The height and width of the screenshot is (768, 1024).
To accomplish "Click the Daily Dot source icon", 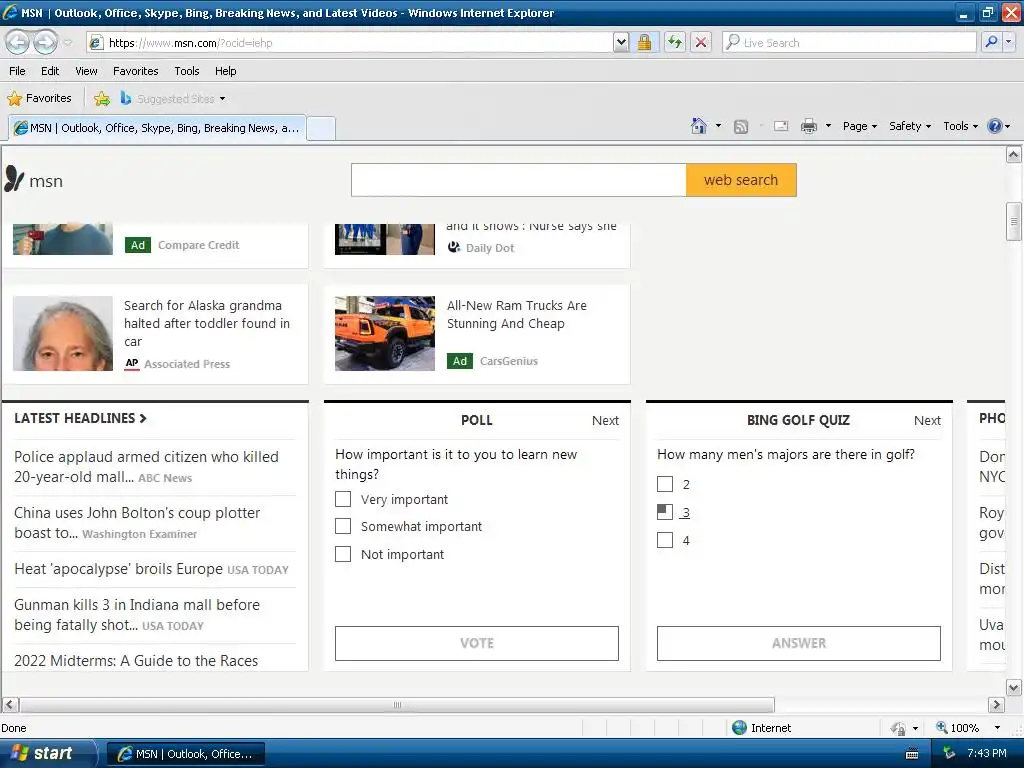I will coord(455,248).
